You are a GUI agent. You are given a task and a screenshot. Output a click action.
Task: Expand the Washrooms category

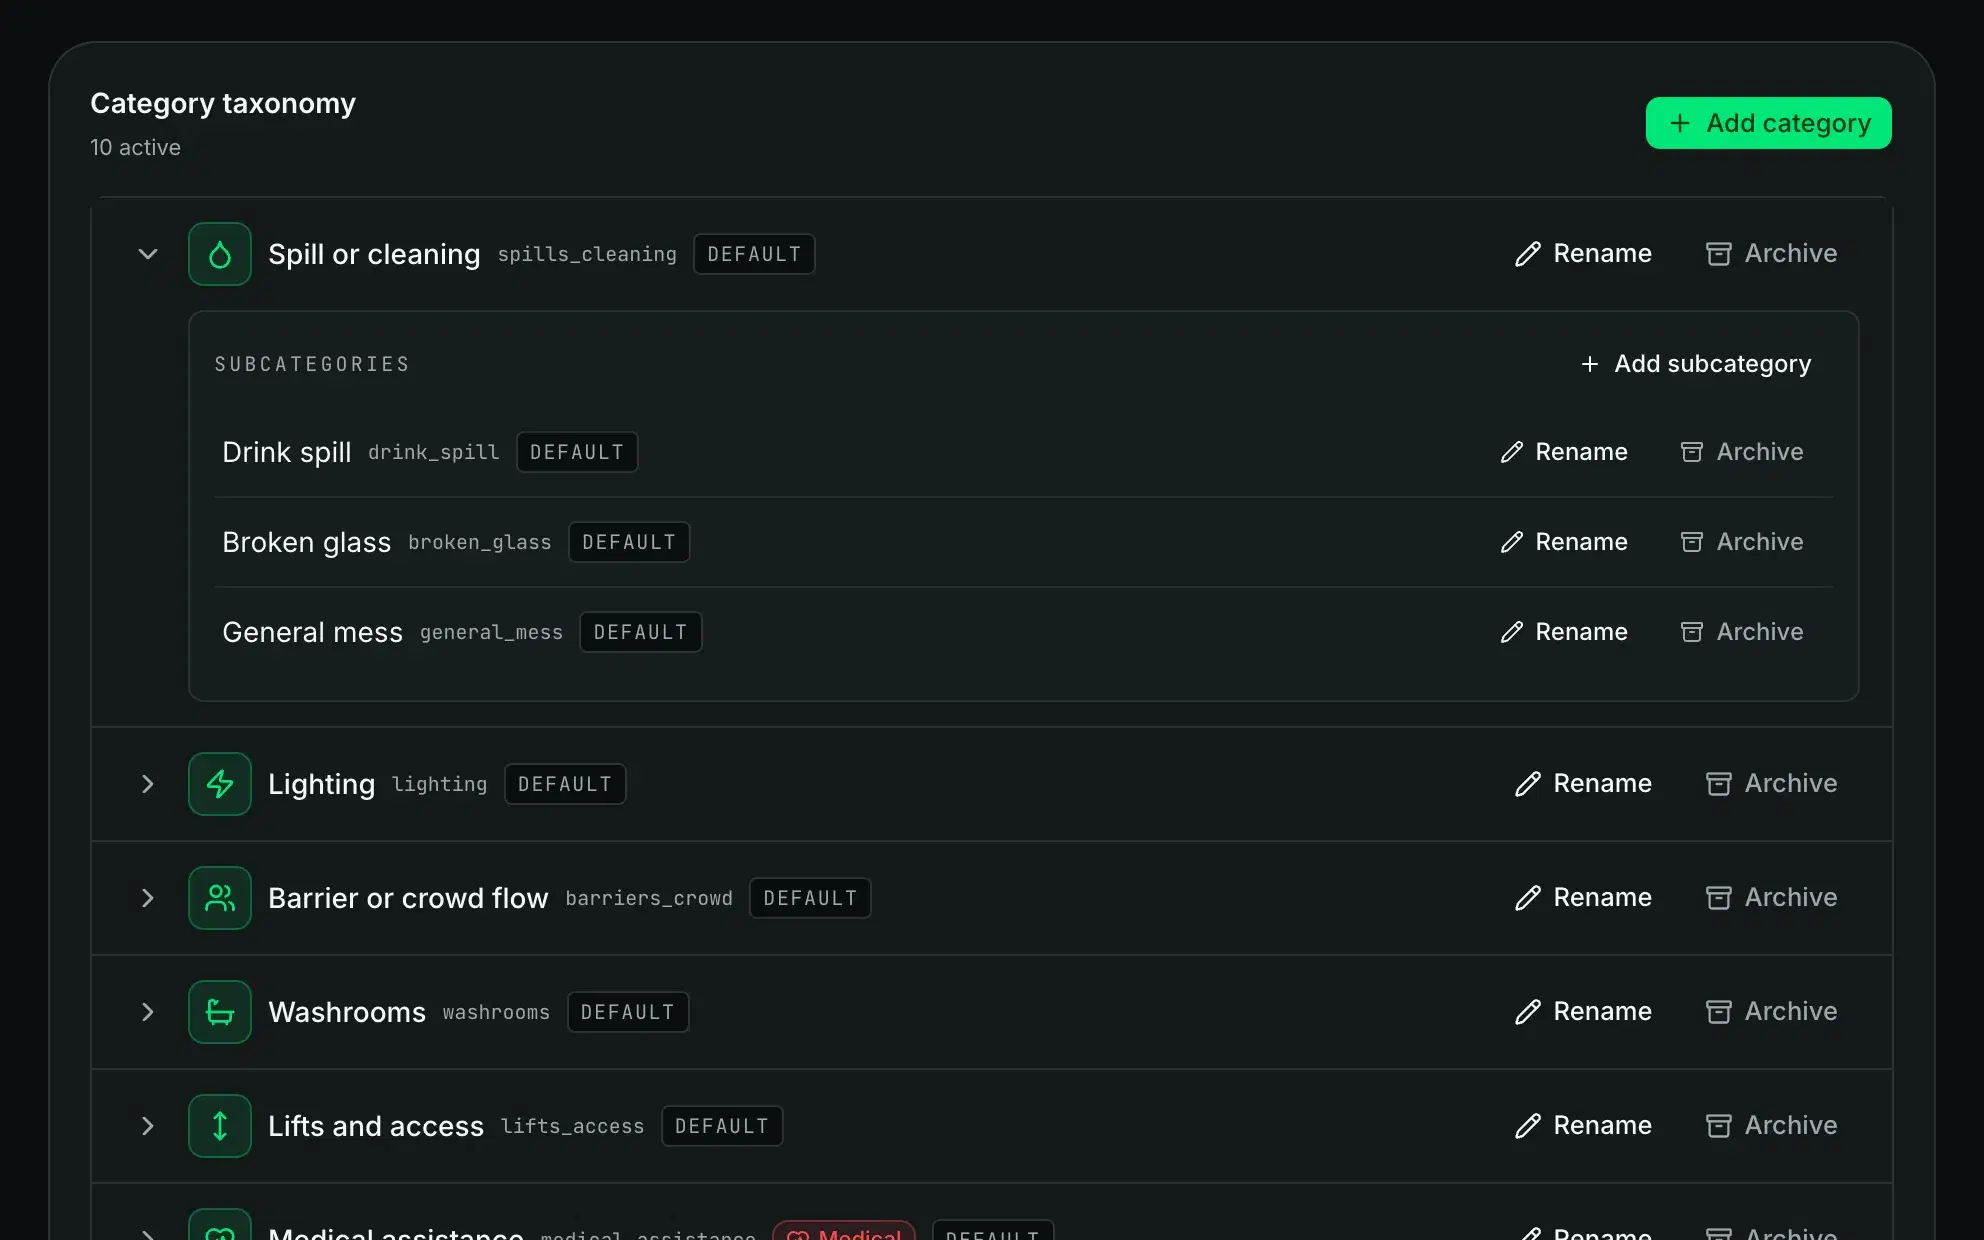tap(148, 1012)
